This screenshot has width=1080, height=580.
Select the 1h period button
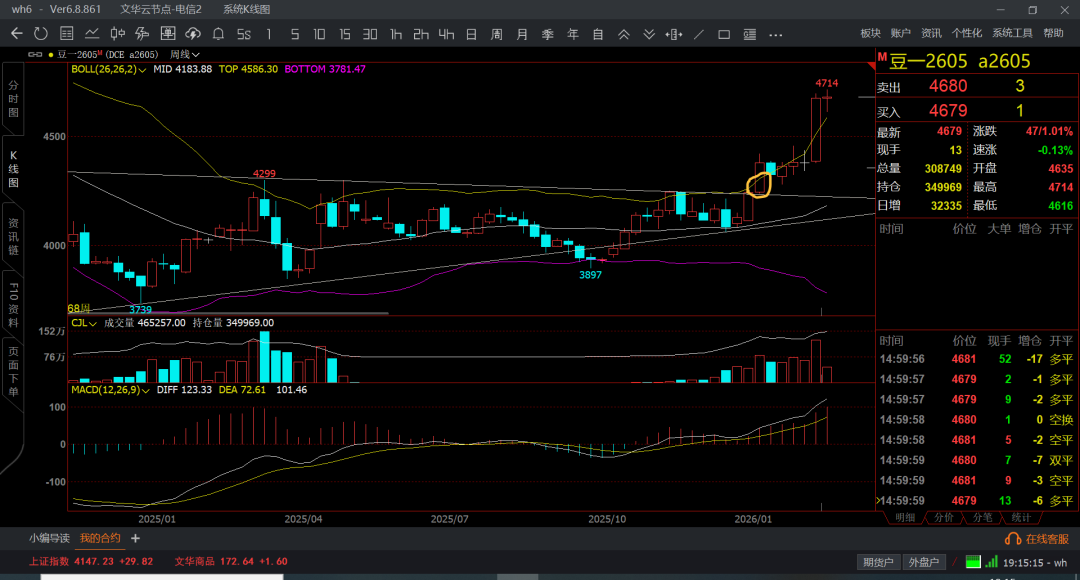click(396, 34)
